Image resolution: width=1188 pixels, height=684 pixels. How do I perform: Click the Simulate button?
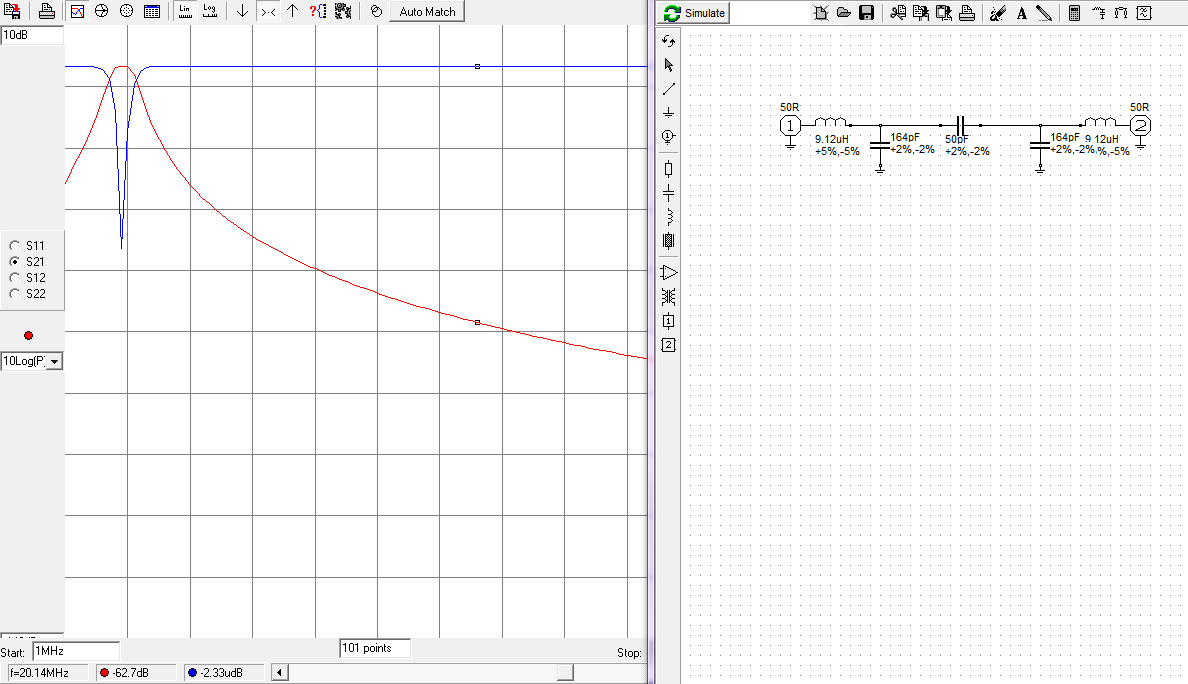(695, 13)
